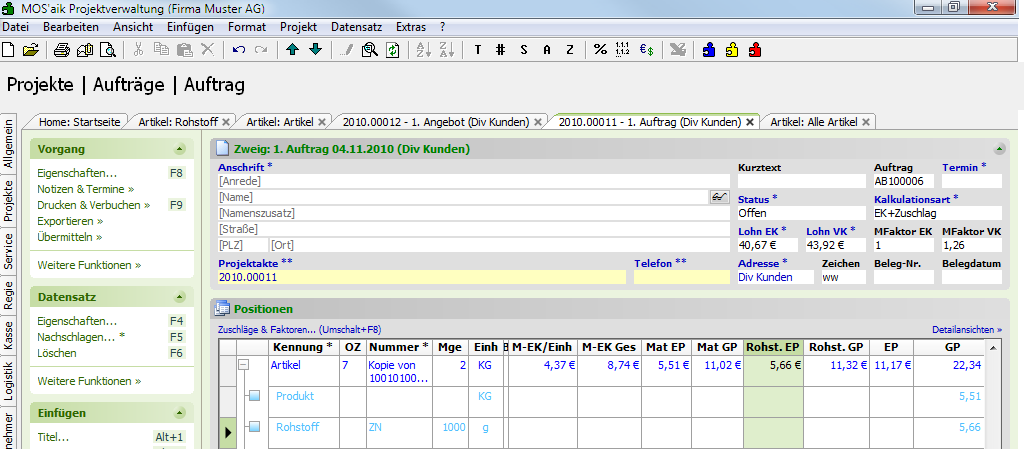The image size is (1024, 449).
Task: Click the red person toolbar icon
Action: coord(755,50)
